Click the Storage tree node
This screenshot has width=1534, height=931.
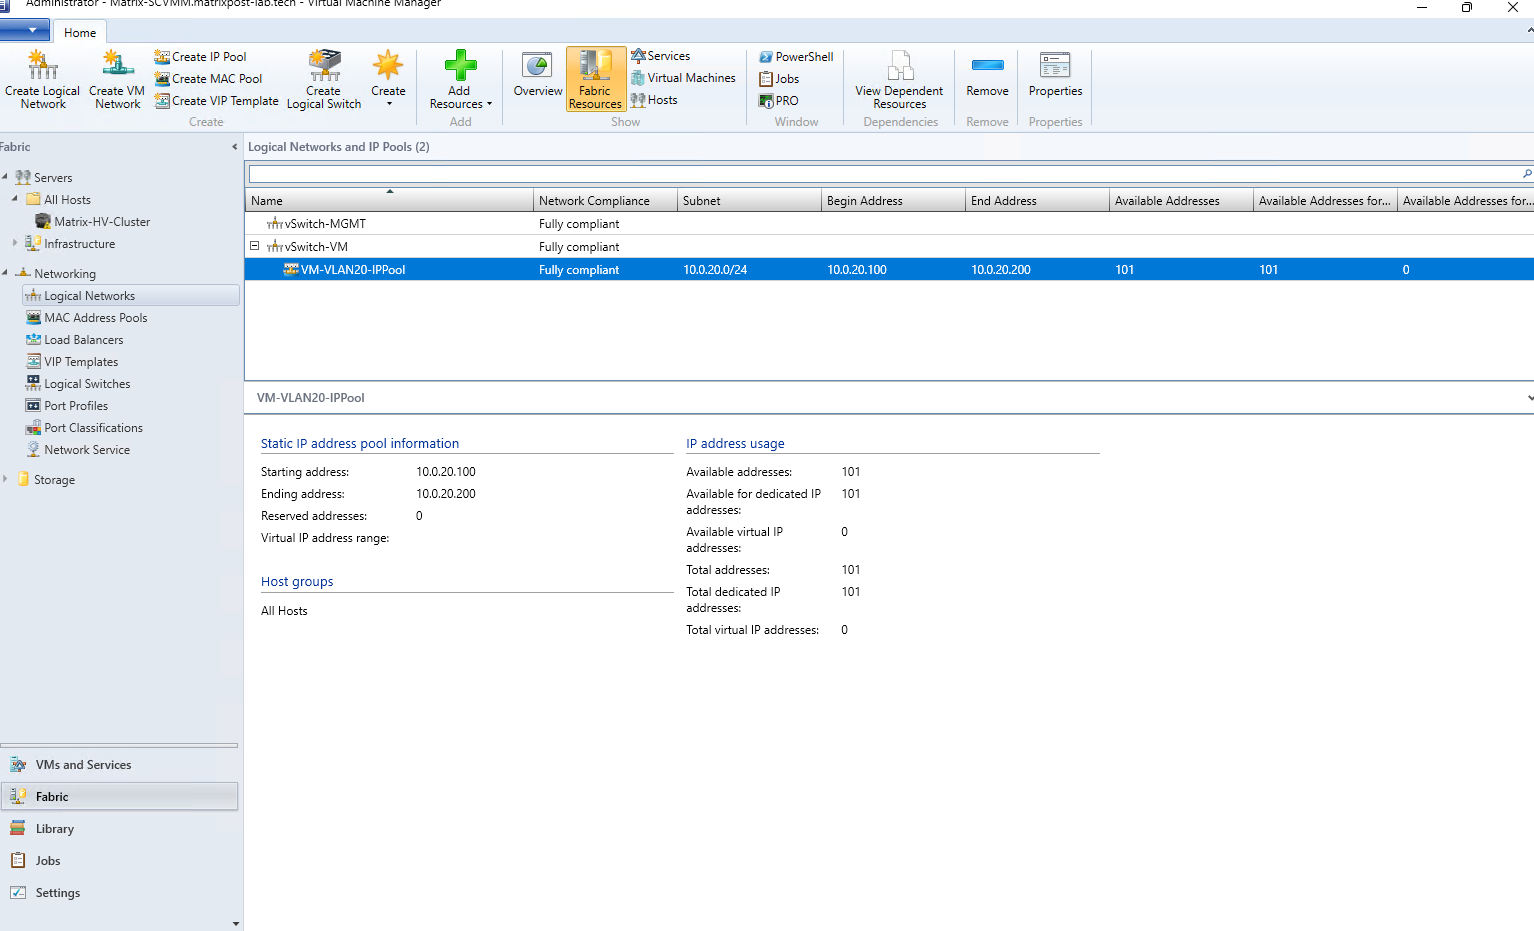(45, 480)
